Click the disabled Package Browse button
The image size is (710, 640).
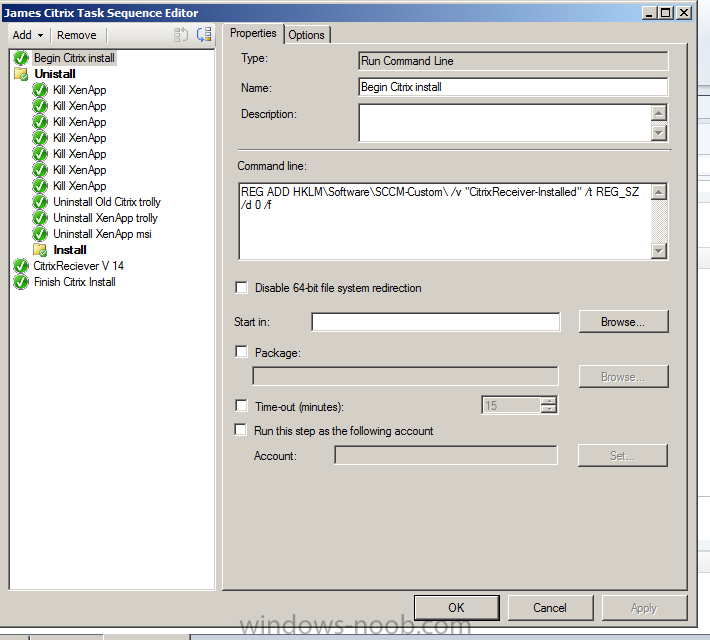click(623, 377)
